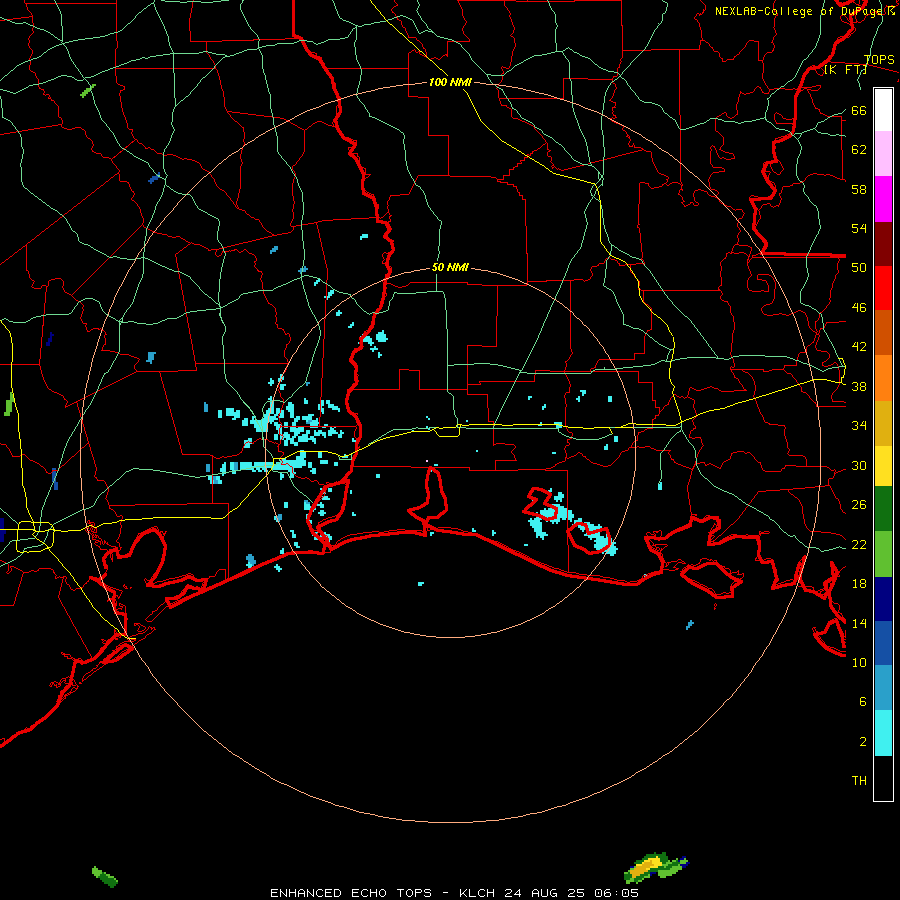Click the "24 AUG 25" date text
The height and width of the screenshot is (900, 900).
pos(544,893)
